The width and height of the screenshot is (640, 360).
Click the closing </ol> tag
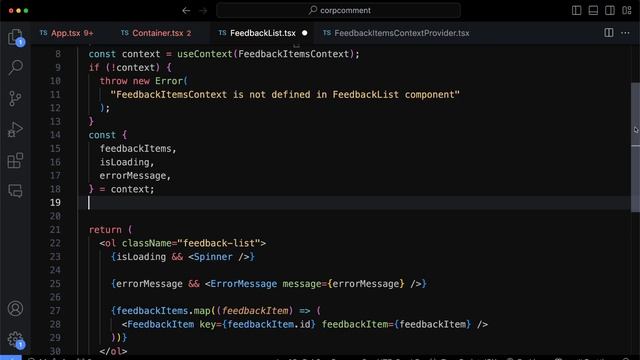(113, 351)
